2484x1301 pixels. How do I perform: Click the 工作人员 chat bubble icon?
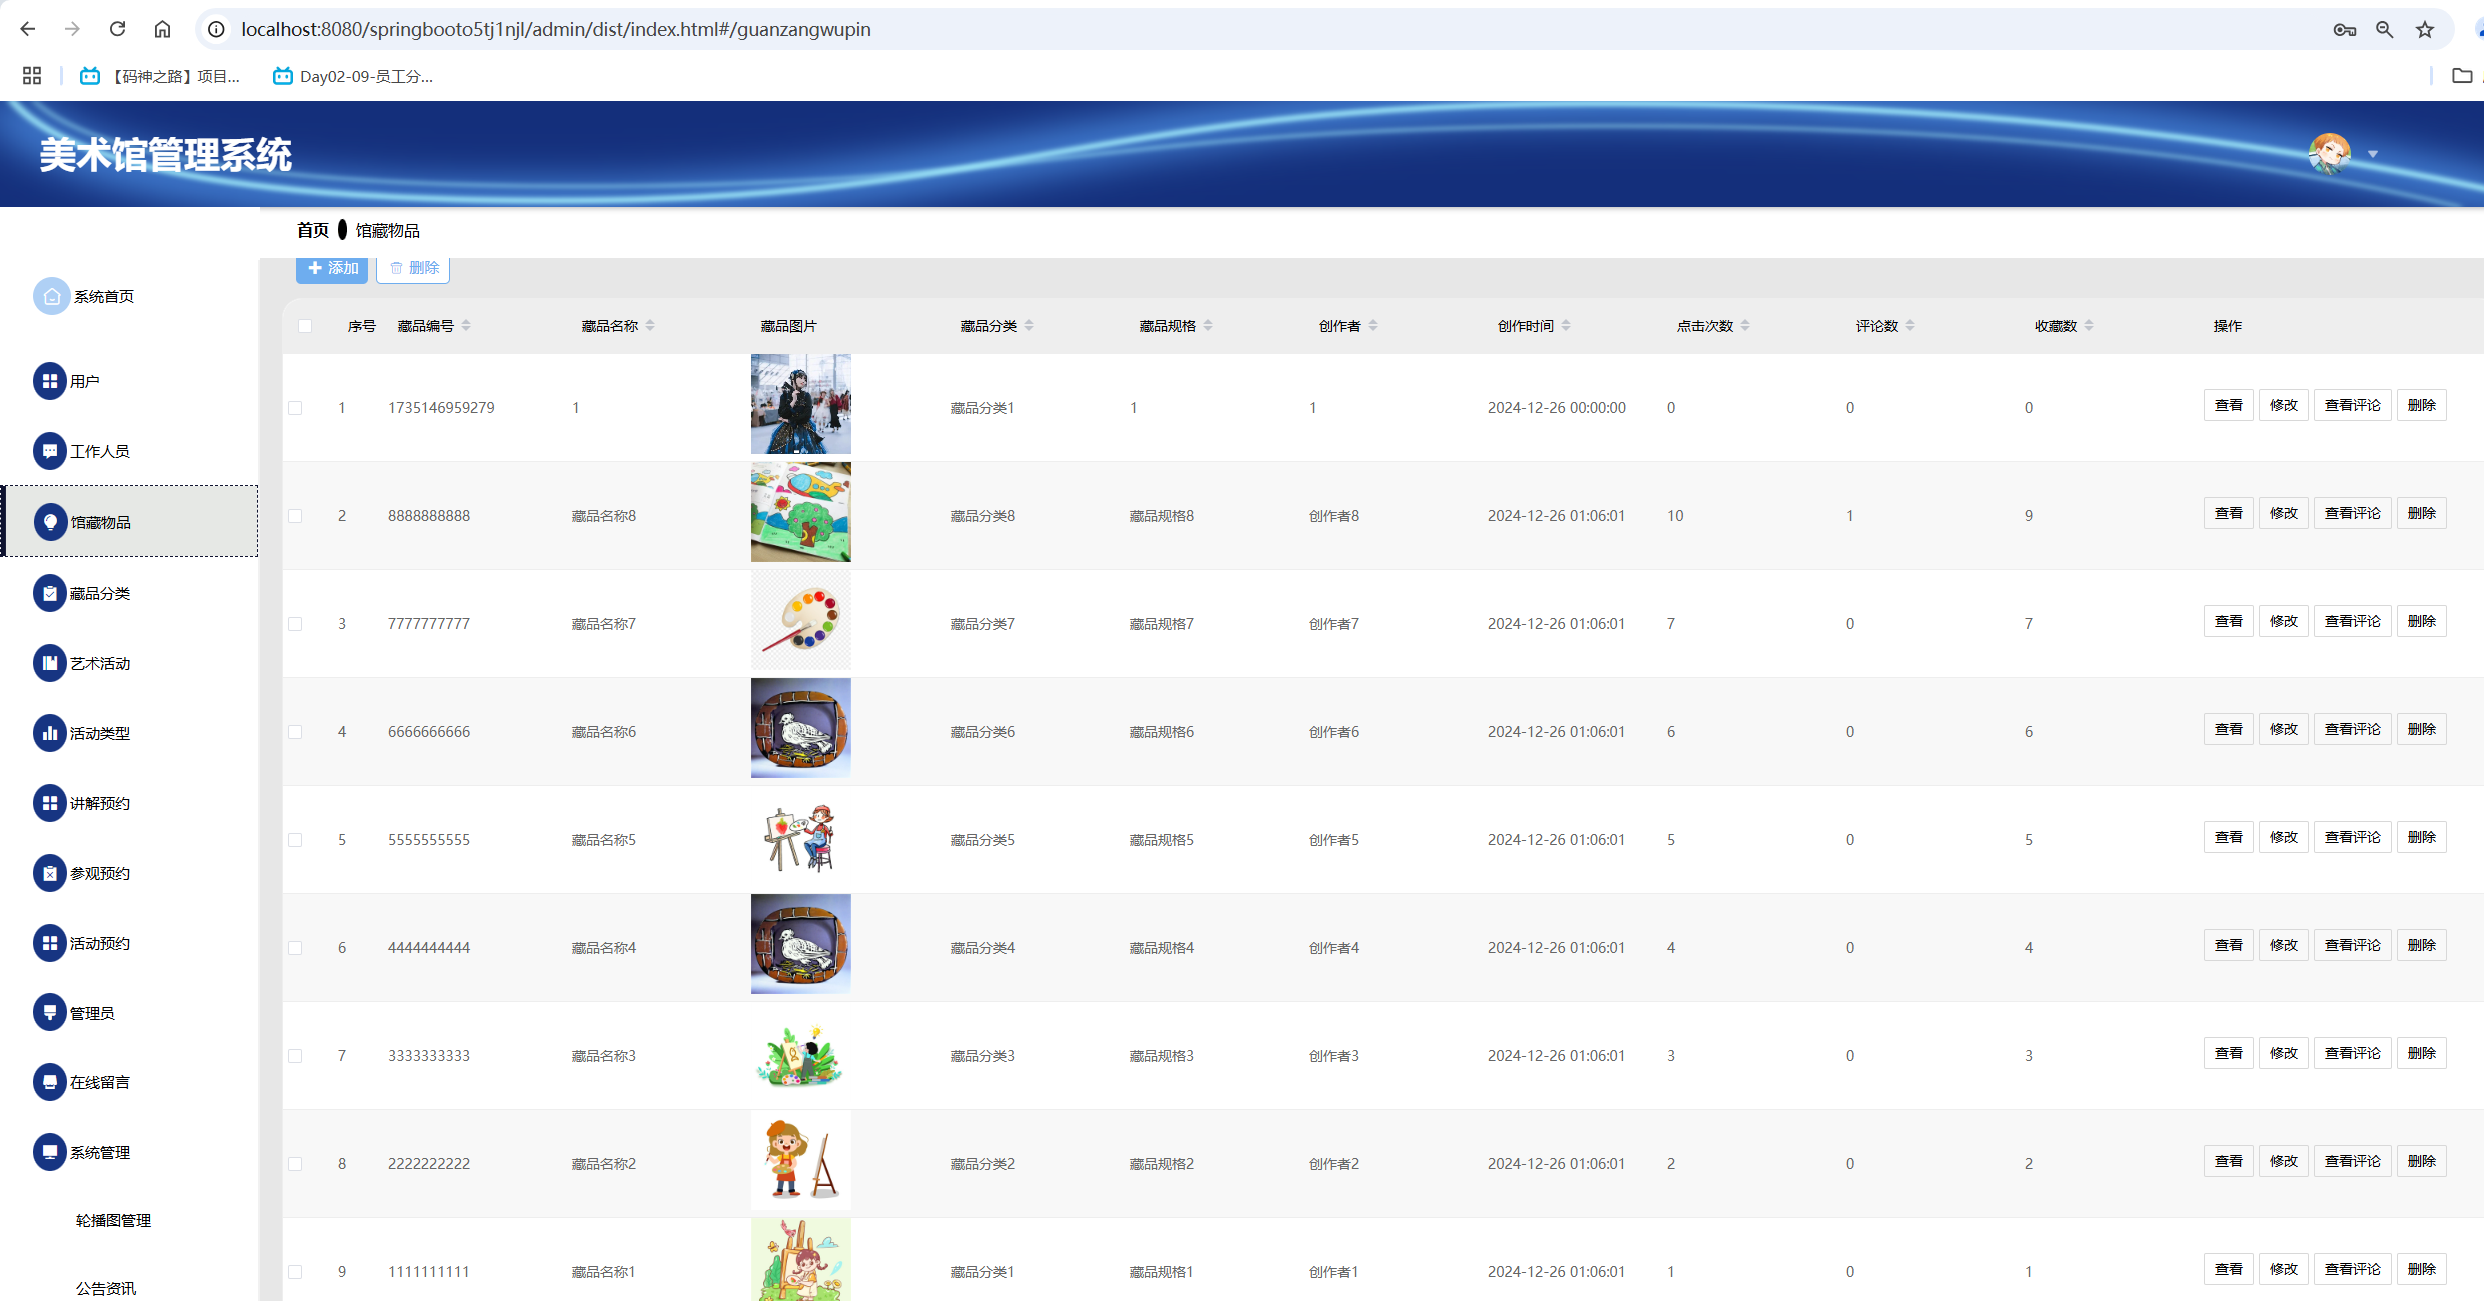(49, 451)
